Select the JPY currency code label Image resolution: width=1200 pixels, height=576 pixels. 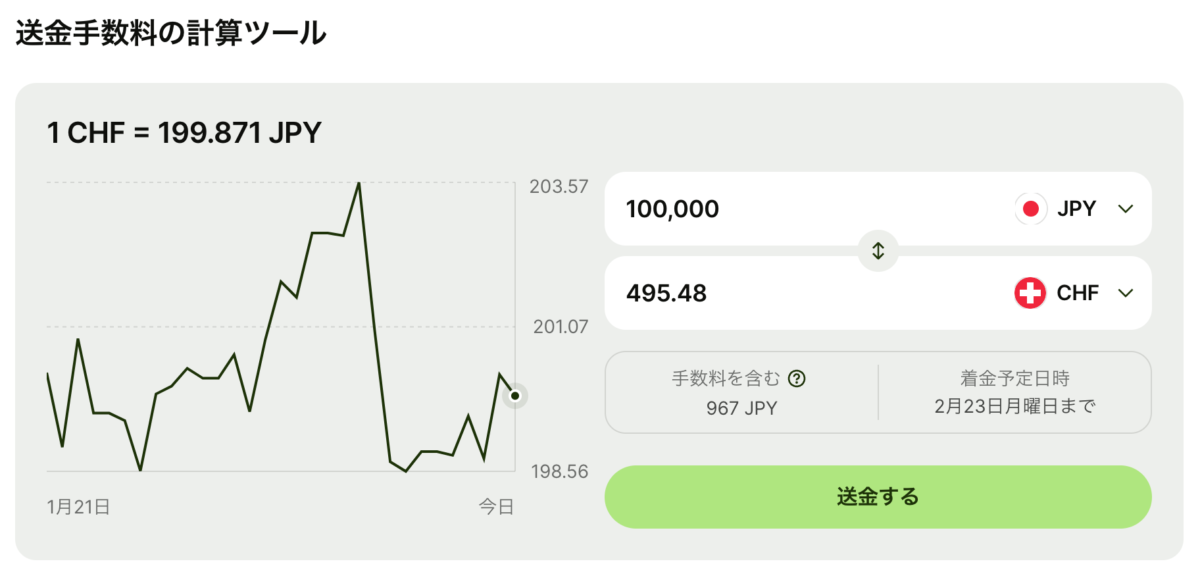pyautogui.click(x=1076, y=209)
